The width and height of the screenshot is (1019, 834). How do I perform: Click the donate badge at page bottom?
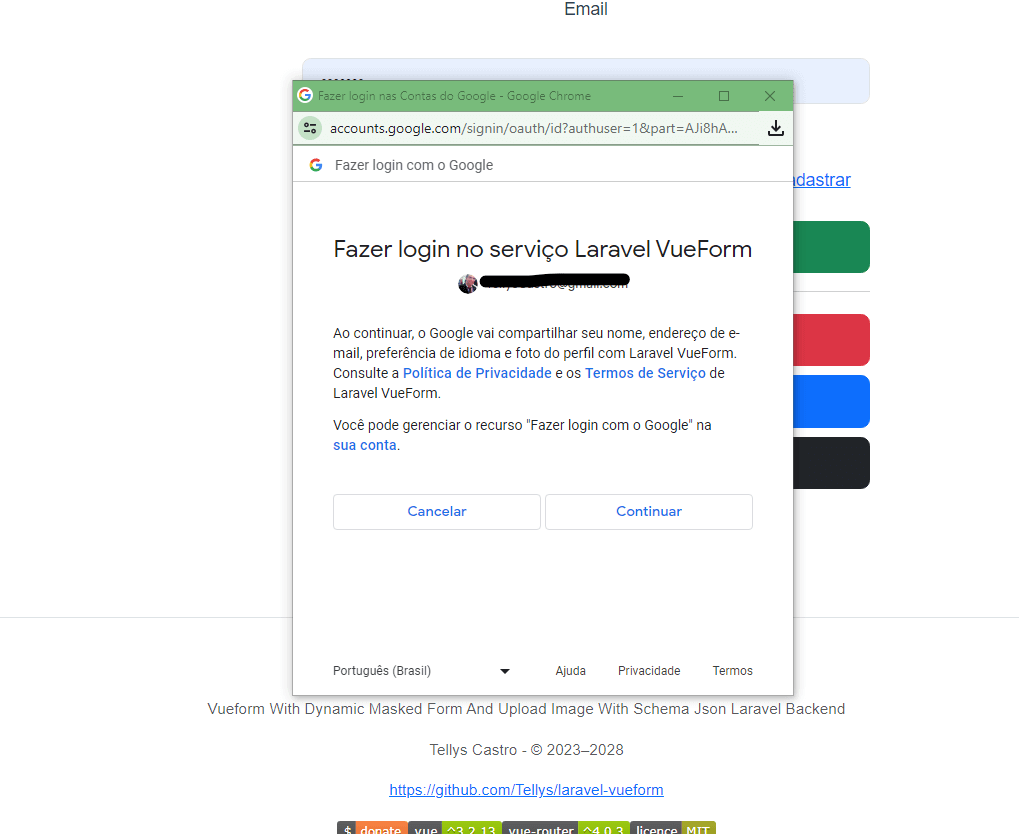tap(372, 828)
